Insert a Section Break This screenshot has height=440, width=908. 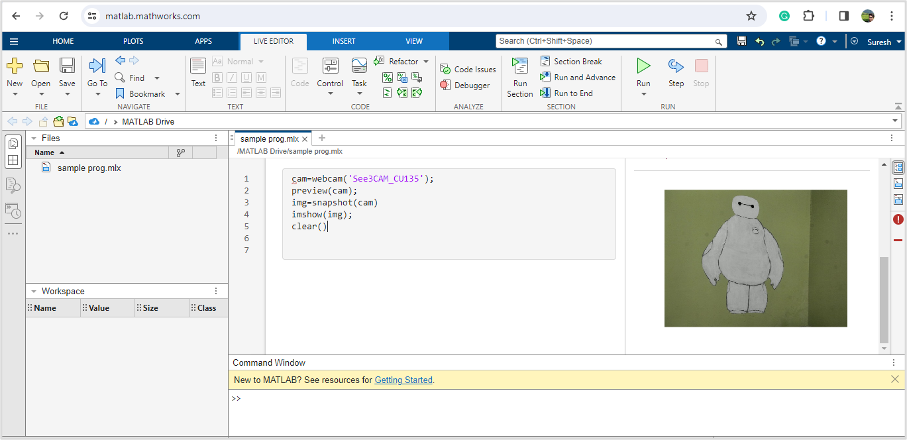tap(571, 61)
